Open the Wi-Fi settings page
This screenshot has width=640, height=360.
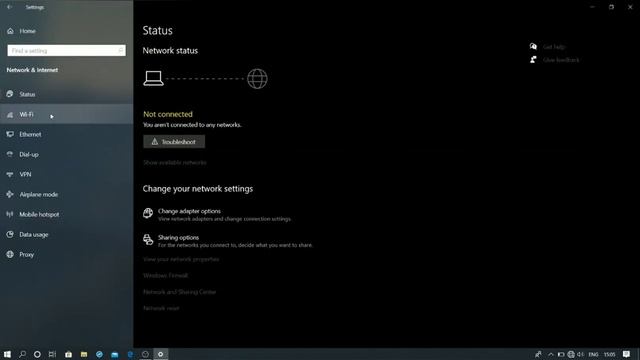(67, 114)
